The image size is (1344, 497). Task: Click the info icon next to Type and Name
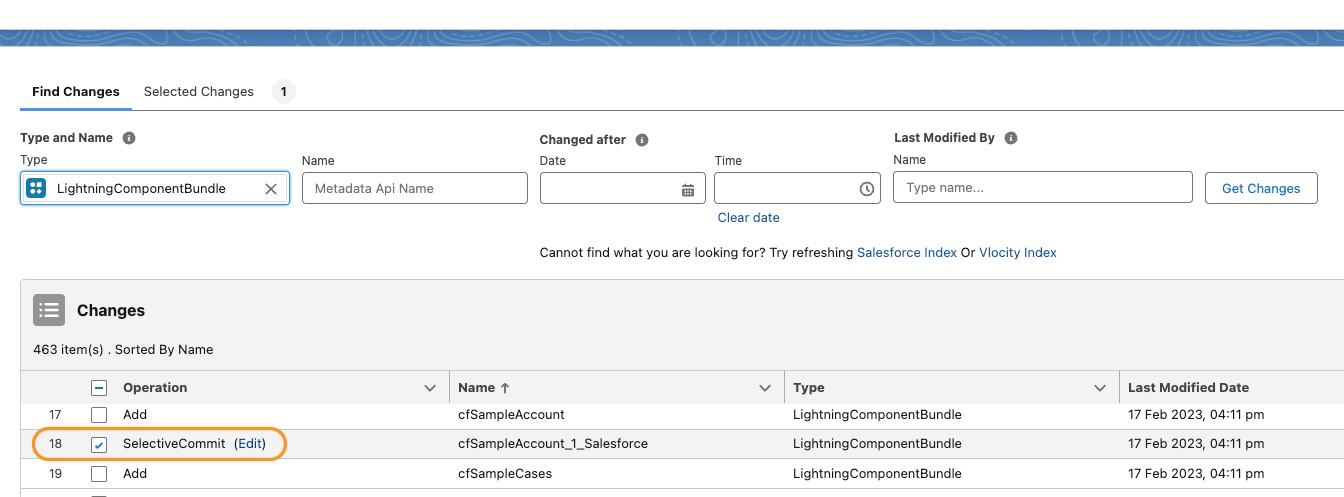click(x=128, y=138)
